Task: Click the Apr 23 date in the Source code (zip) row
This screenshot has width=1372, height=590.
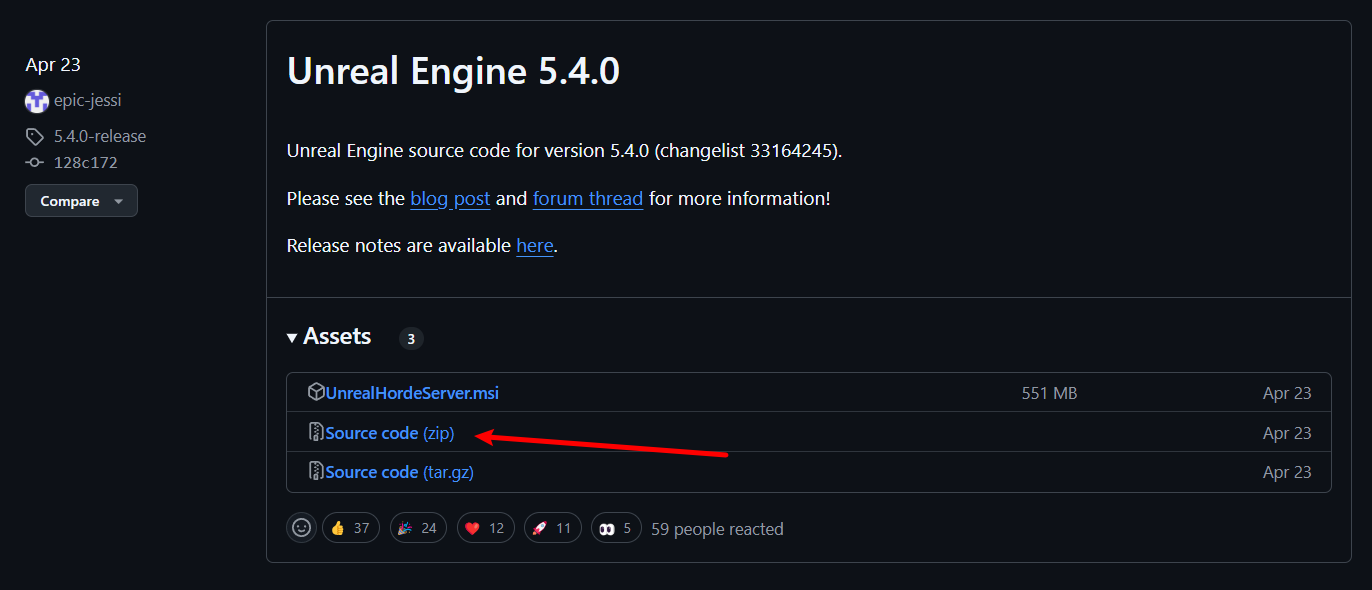Action: [x=1287, y=433]
